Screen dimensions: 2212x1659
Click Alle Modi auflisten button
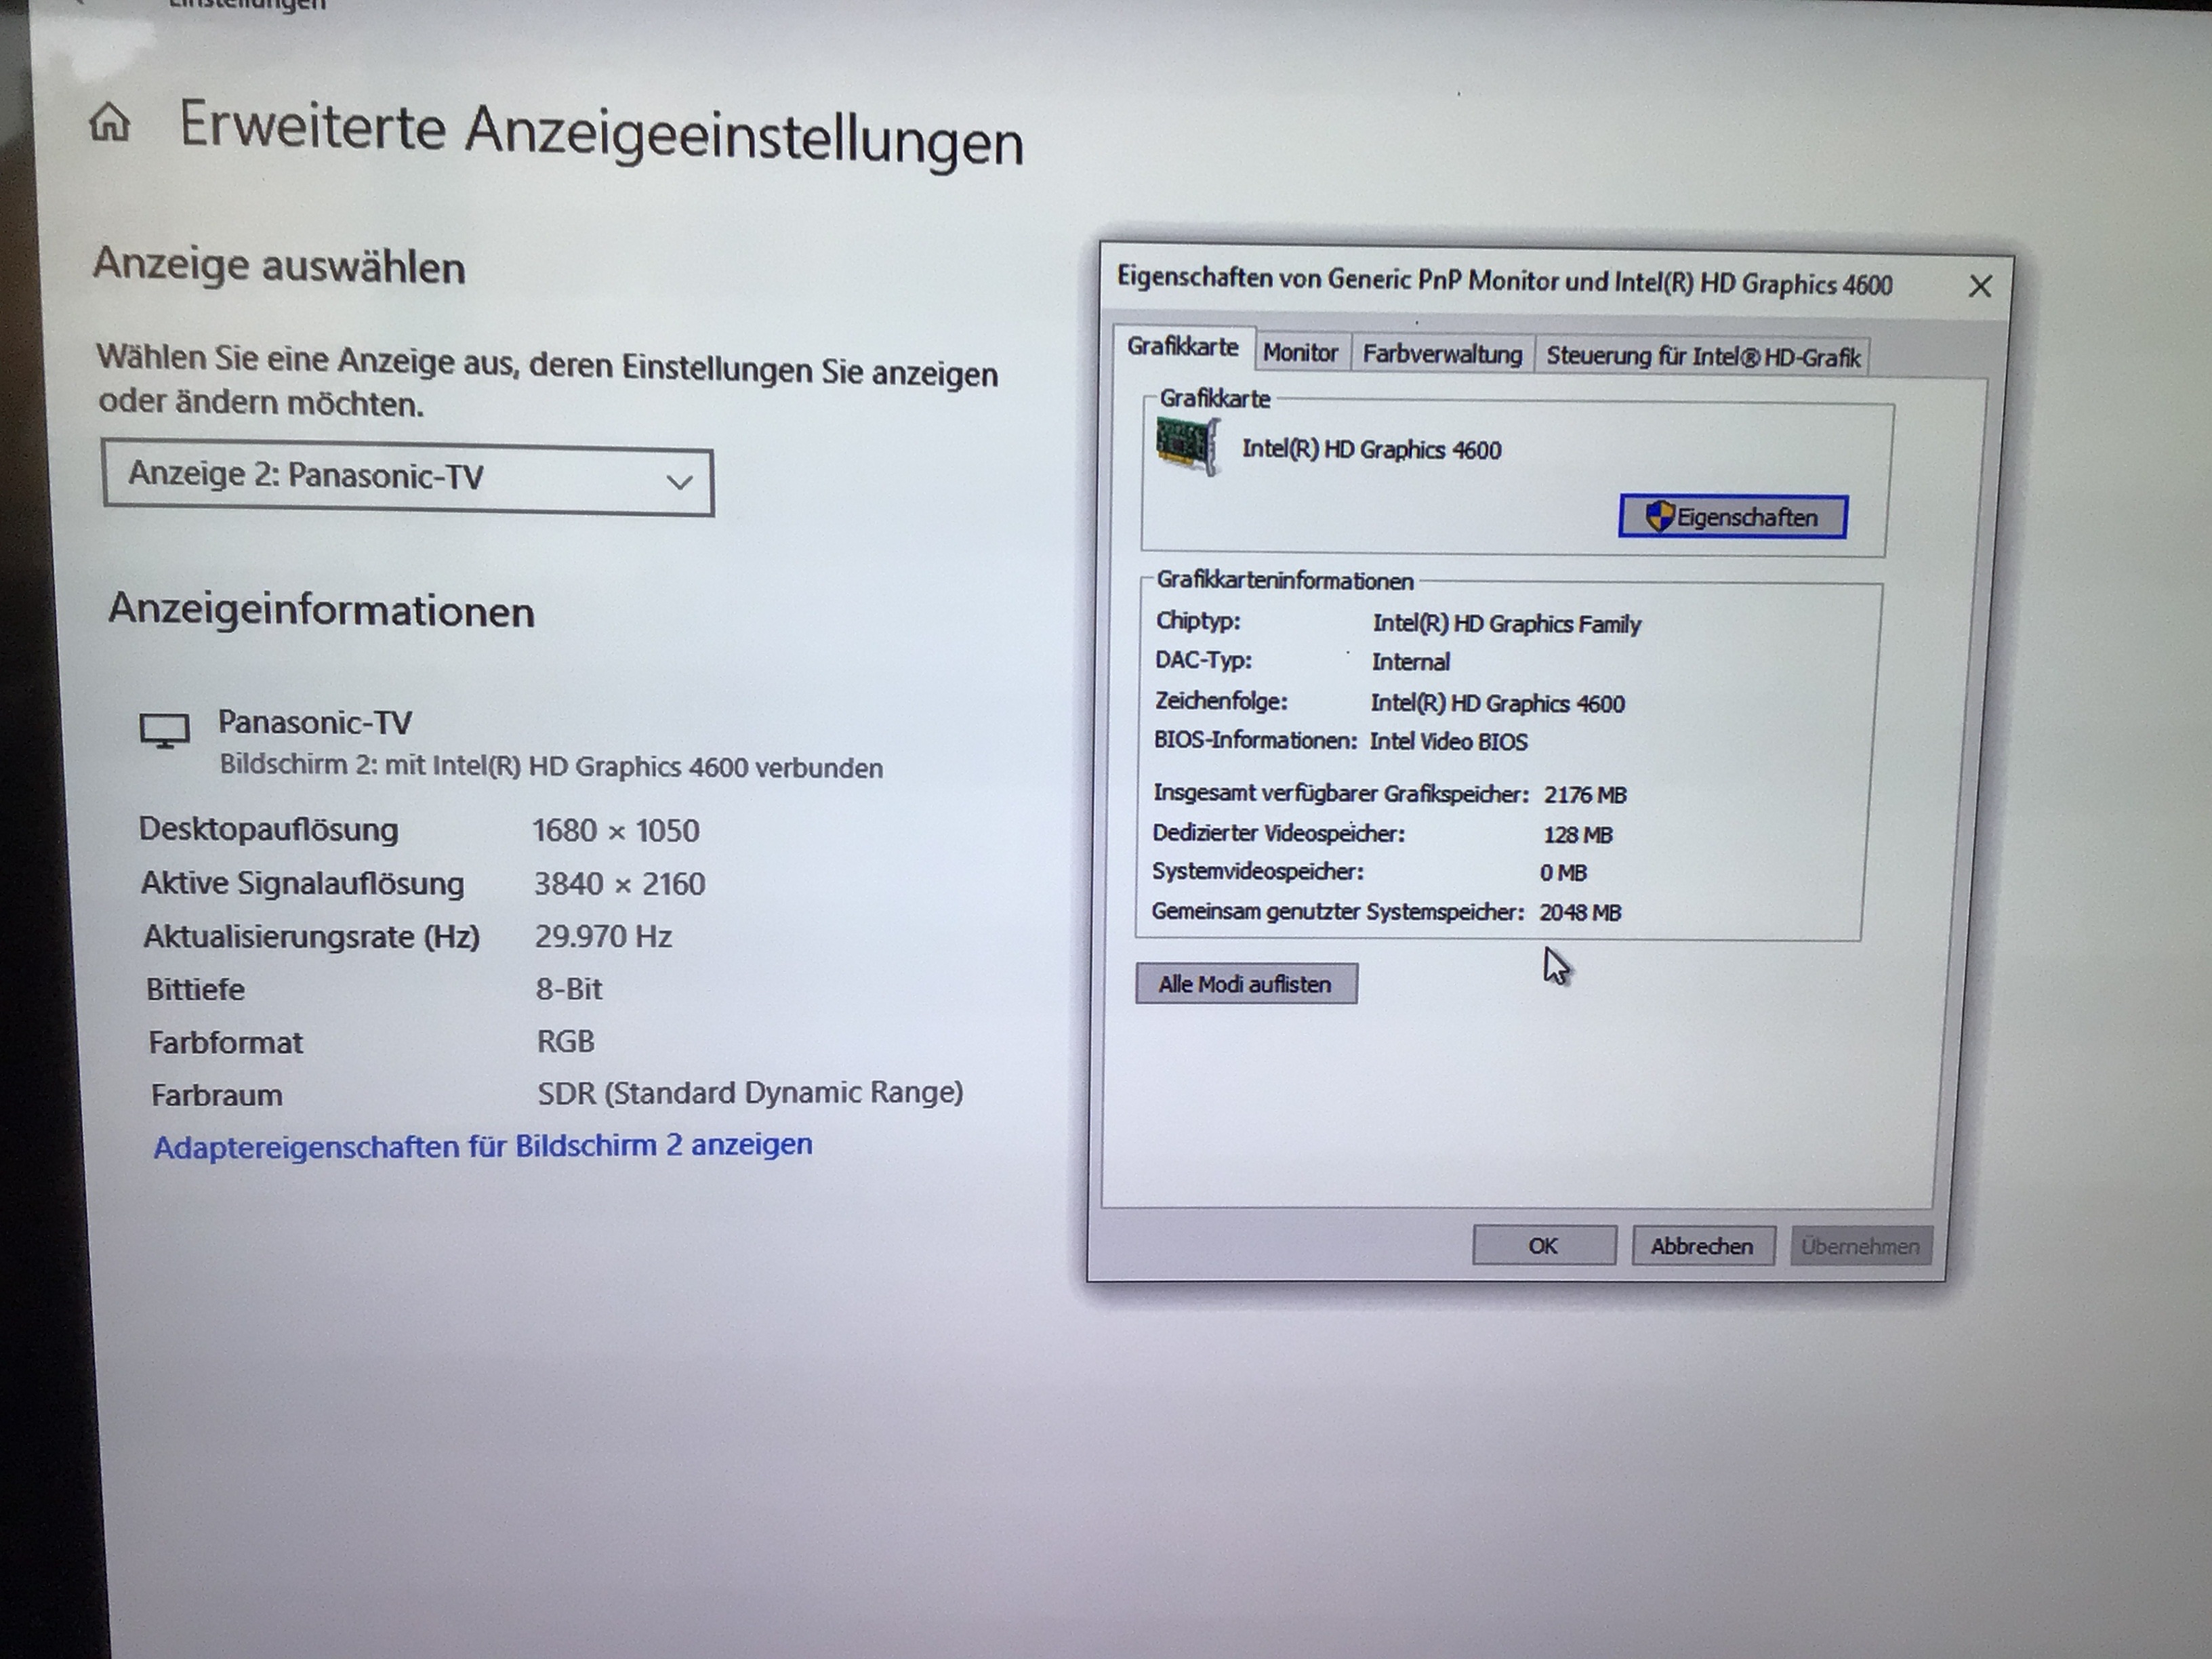1245,984
